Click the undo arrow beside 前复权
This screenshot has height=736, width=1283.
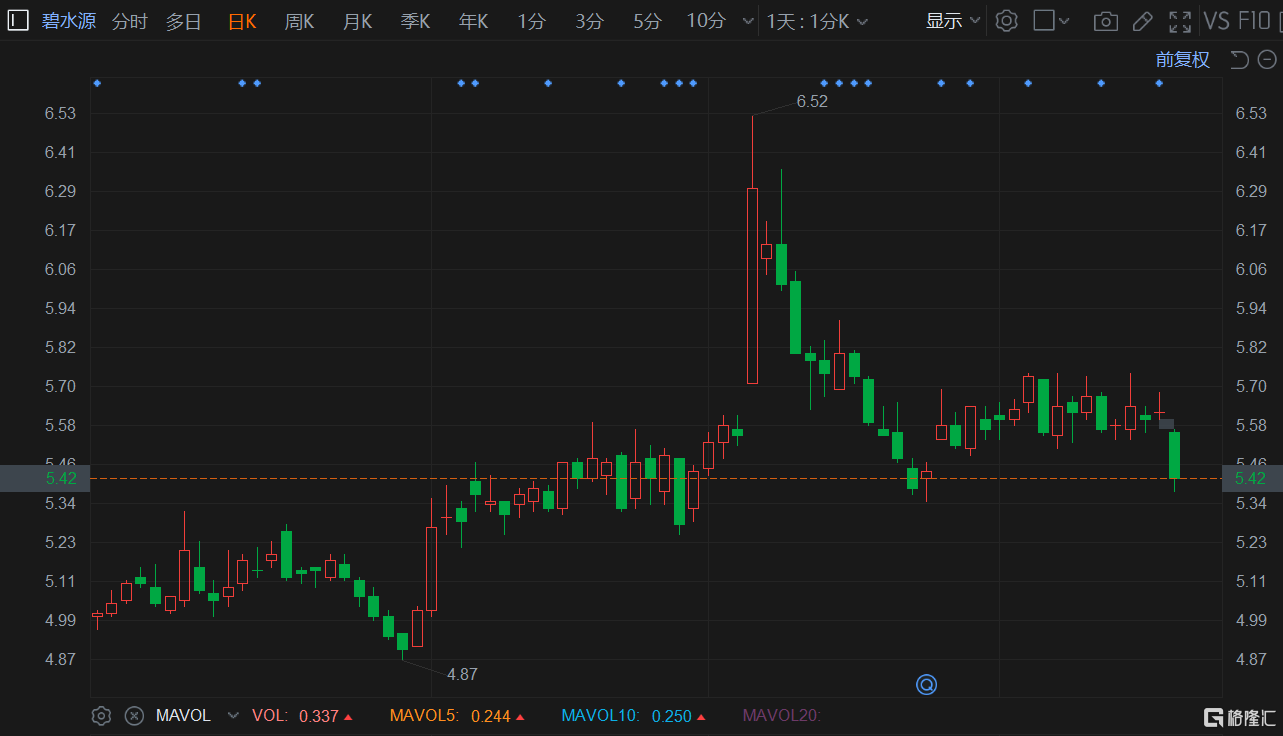point(1238,60)
